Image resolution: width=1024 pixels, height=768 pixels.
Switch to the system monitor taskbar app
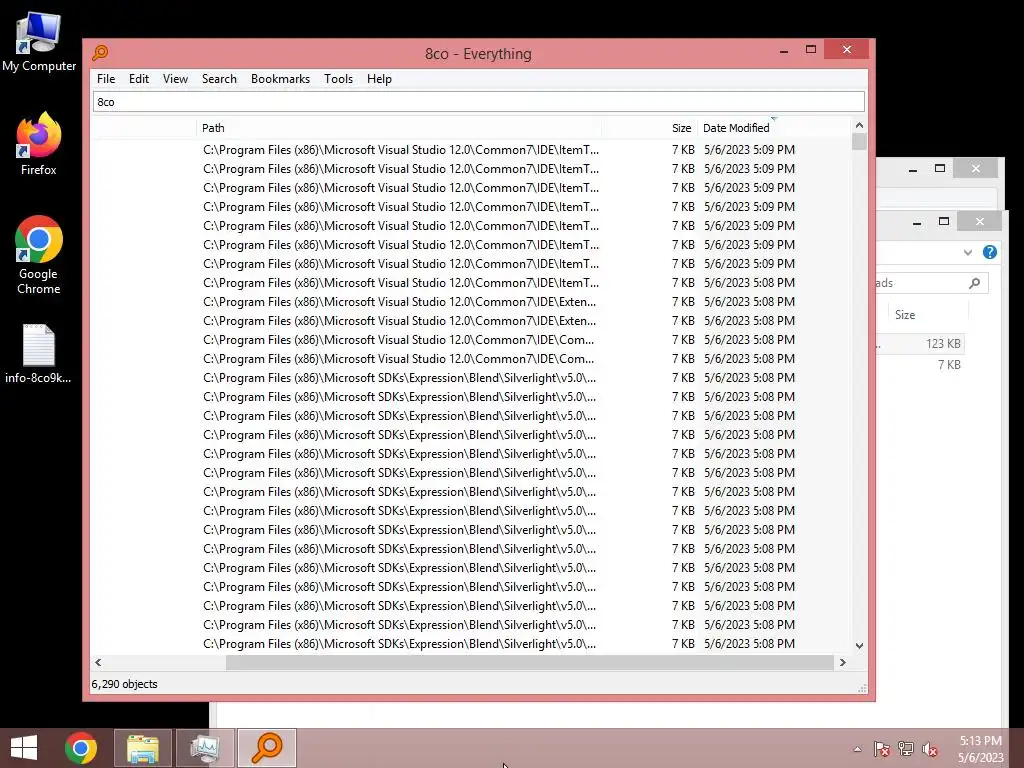(204, 748)
